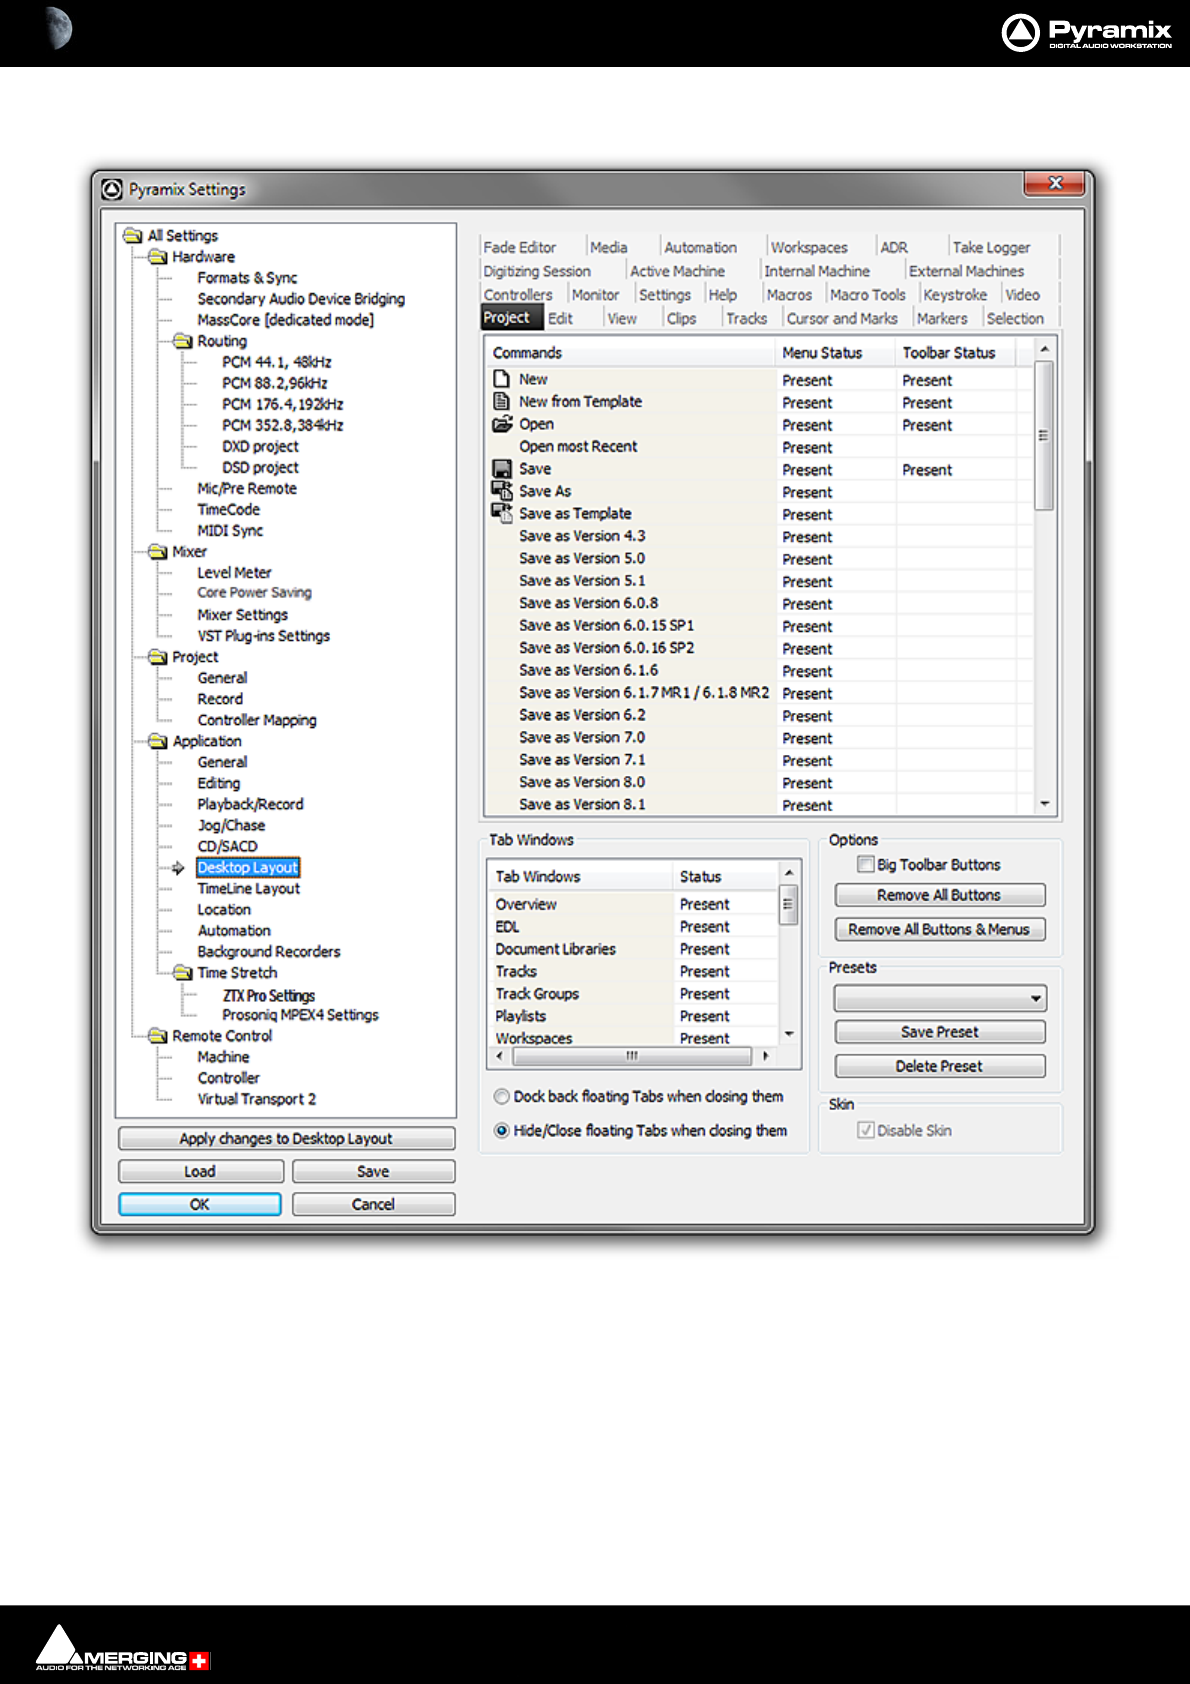Toggle the Disable Skin checkbox

point(866,1130)
